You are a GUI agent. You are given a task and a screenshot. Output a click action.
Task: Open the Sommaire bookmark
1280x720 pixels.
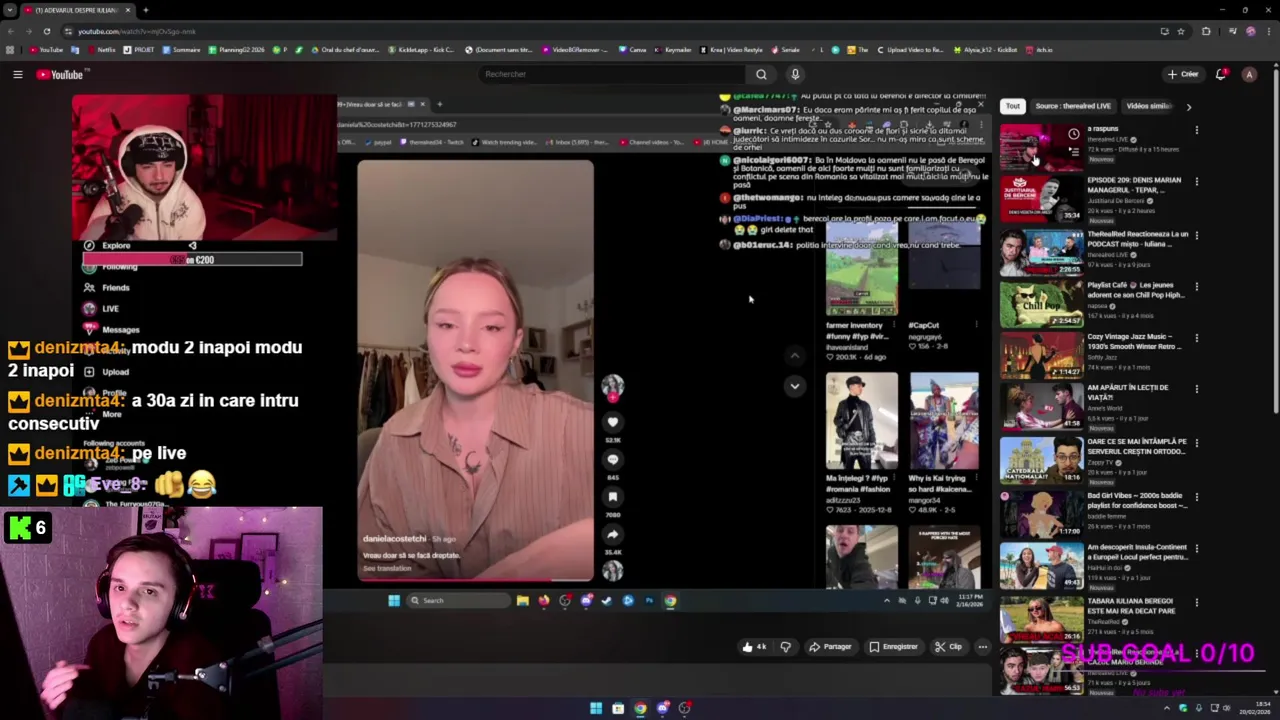(x=181, y=50)
